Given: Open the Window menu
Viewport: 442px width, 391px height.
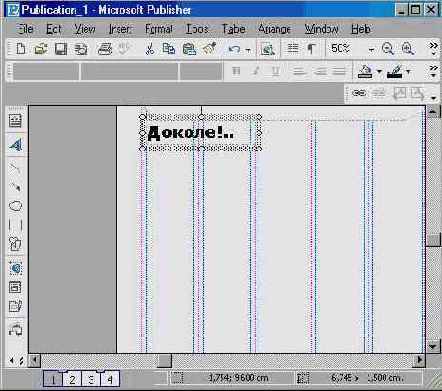Looking at the screenshot, I should 322,29.
